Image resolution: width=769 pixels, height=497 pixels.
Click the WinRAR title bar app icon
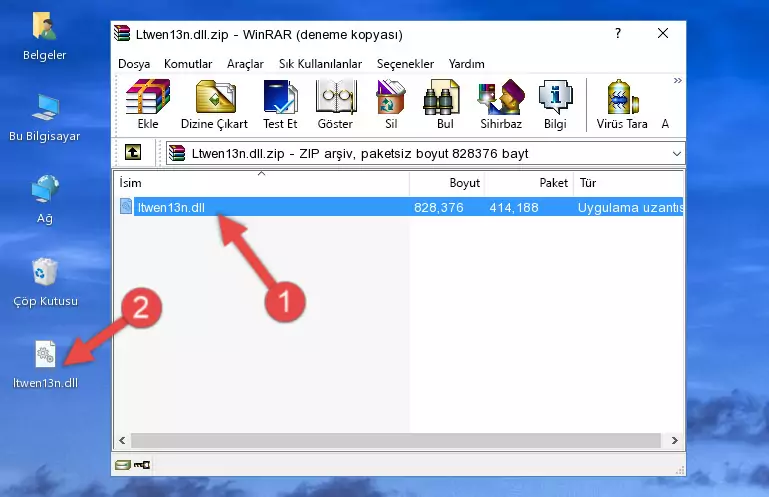(x=122, y=34)
